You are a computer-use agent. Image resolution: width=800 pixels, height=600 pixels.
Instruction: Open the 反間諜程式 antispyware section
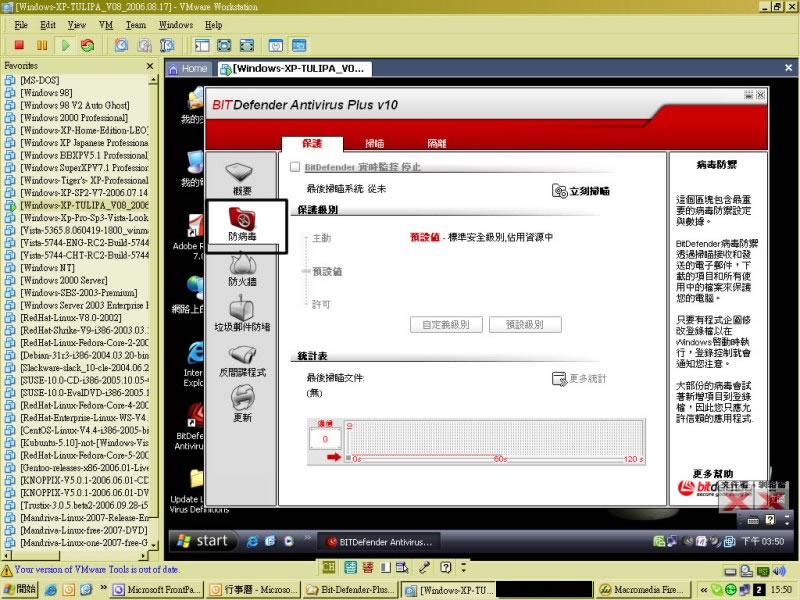(x=242, y=360)
